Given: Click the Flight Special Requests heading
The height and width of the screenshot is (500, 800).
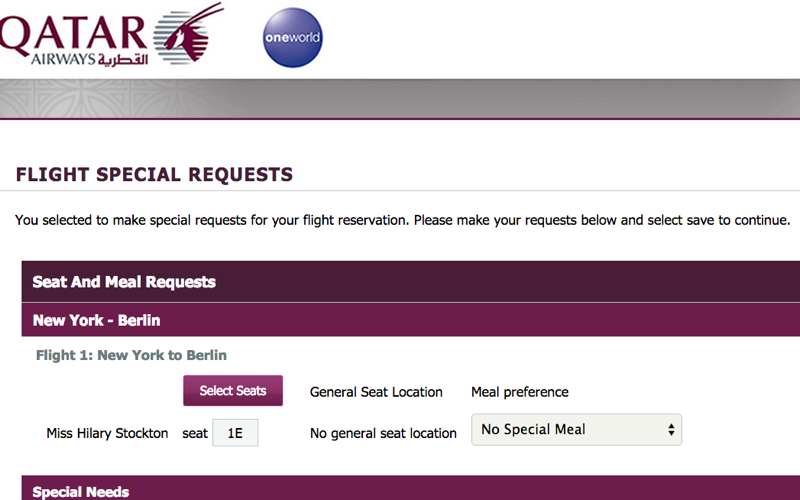Looking at the screenshot, I should (x=154, y=174).
